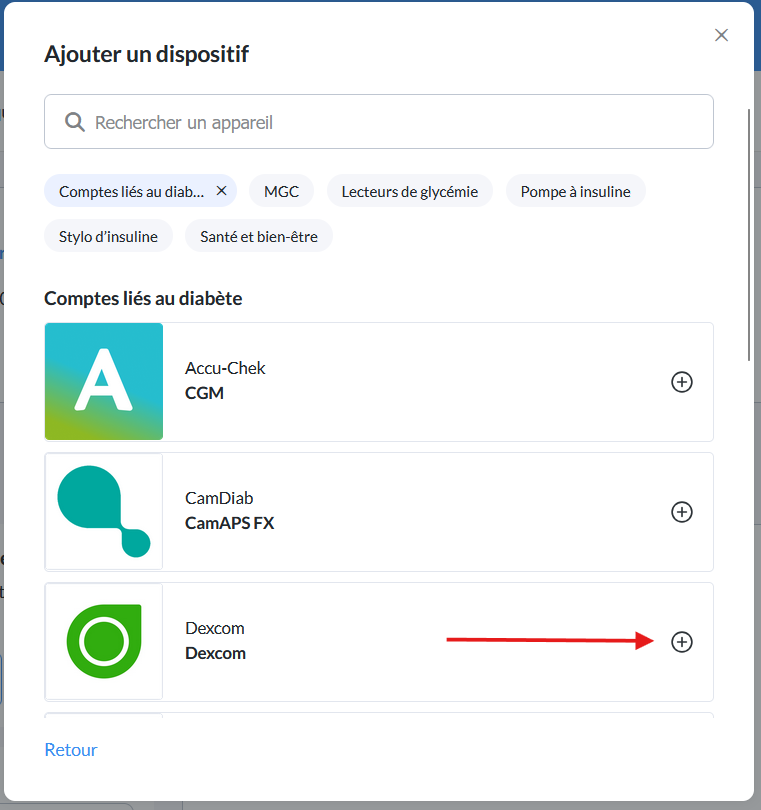Add the Accu-Chek CGM account
The image size is (761, 810).
point(681,382)
